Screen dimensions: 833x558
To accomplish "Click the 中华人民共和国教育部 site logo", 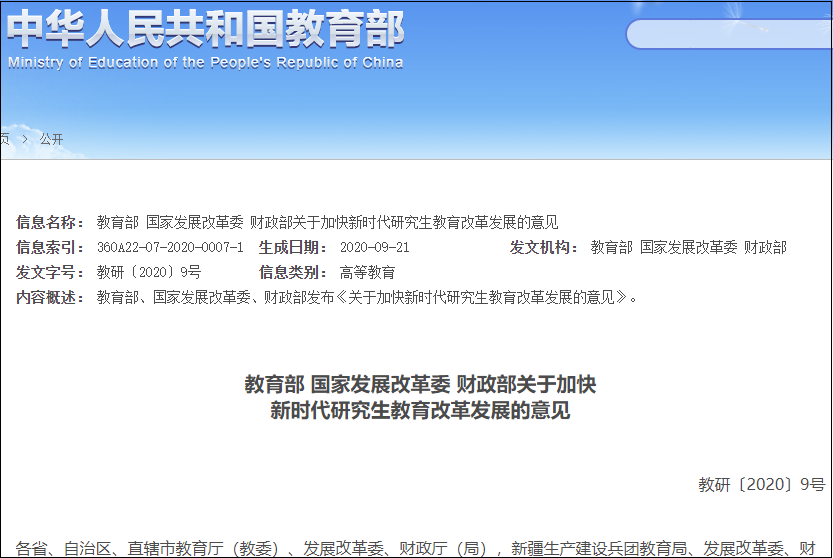I will (x=205, y=29).
